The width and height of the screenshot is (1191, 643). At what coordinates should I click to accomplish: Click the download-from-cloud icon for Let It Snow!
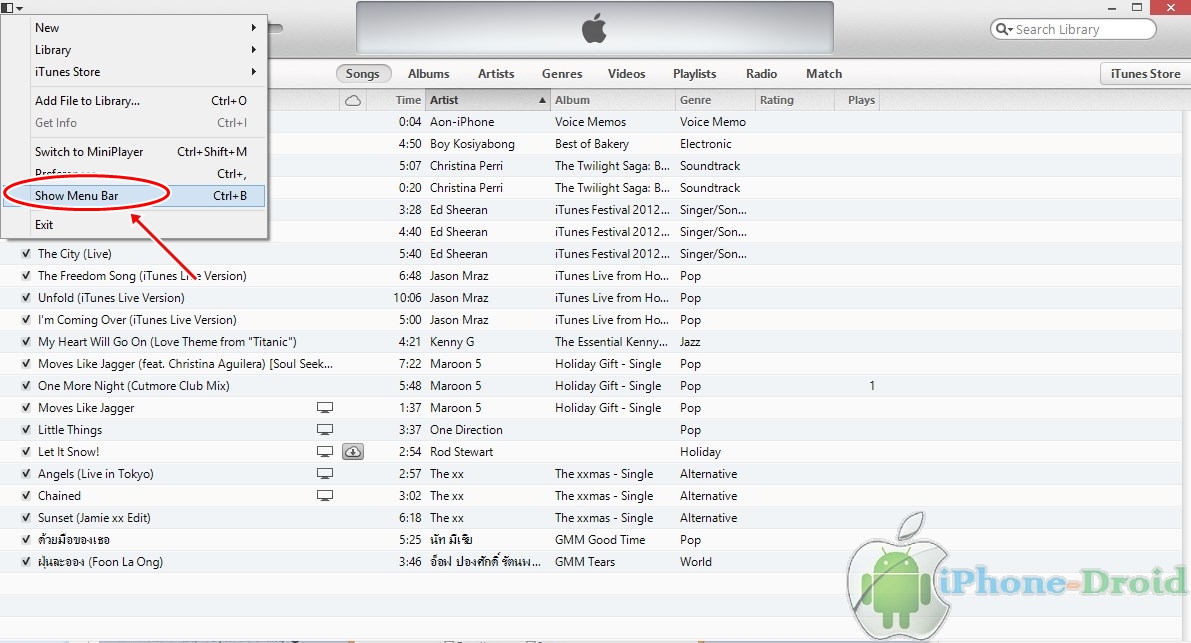point(353,452)
